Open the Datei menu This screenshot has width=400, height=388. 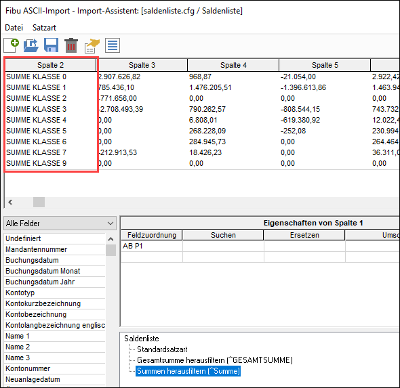point(14,28)
